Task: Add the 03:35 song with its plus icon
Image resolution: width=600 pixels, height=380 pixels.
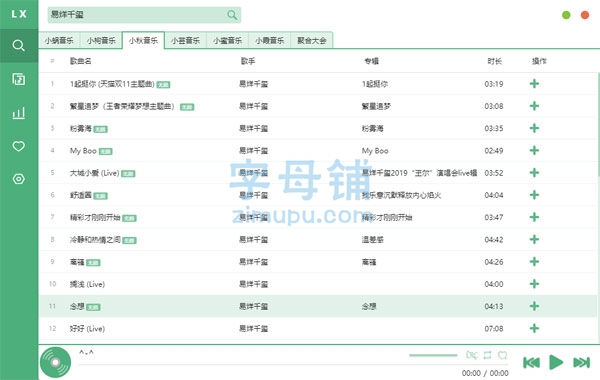Action: pos(534,128)
